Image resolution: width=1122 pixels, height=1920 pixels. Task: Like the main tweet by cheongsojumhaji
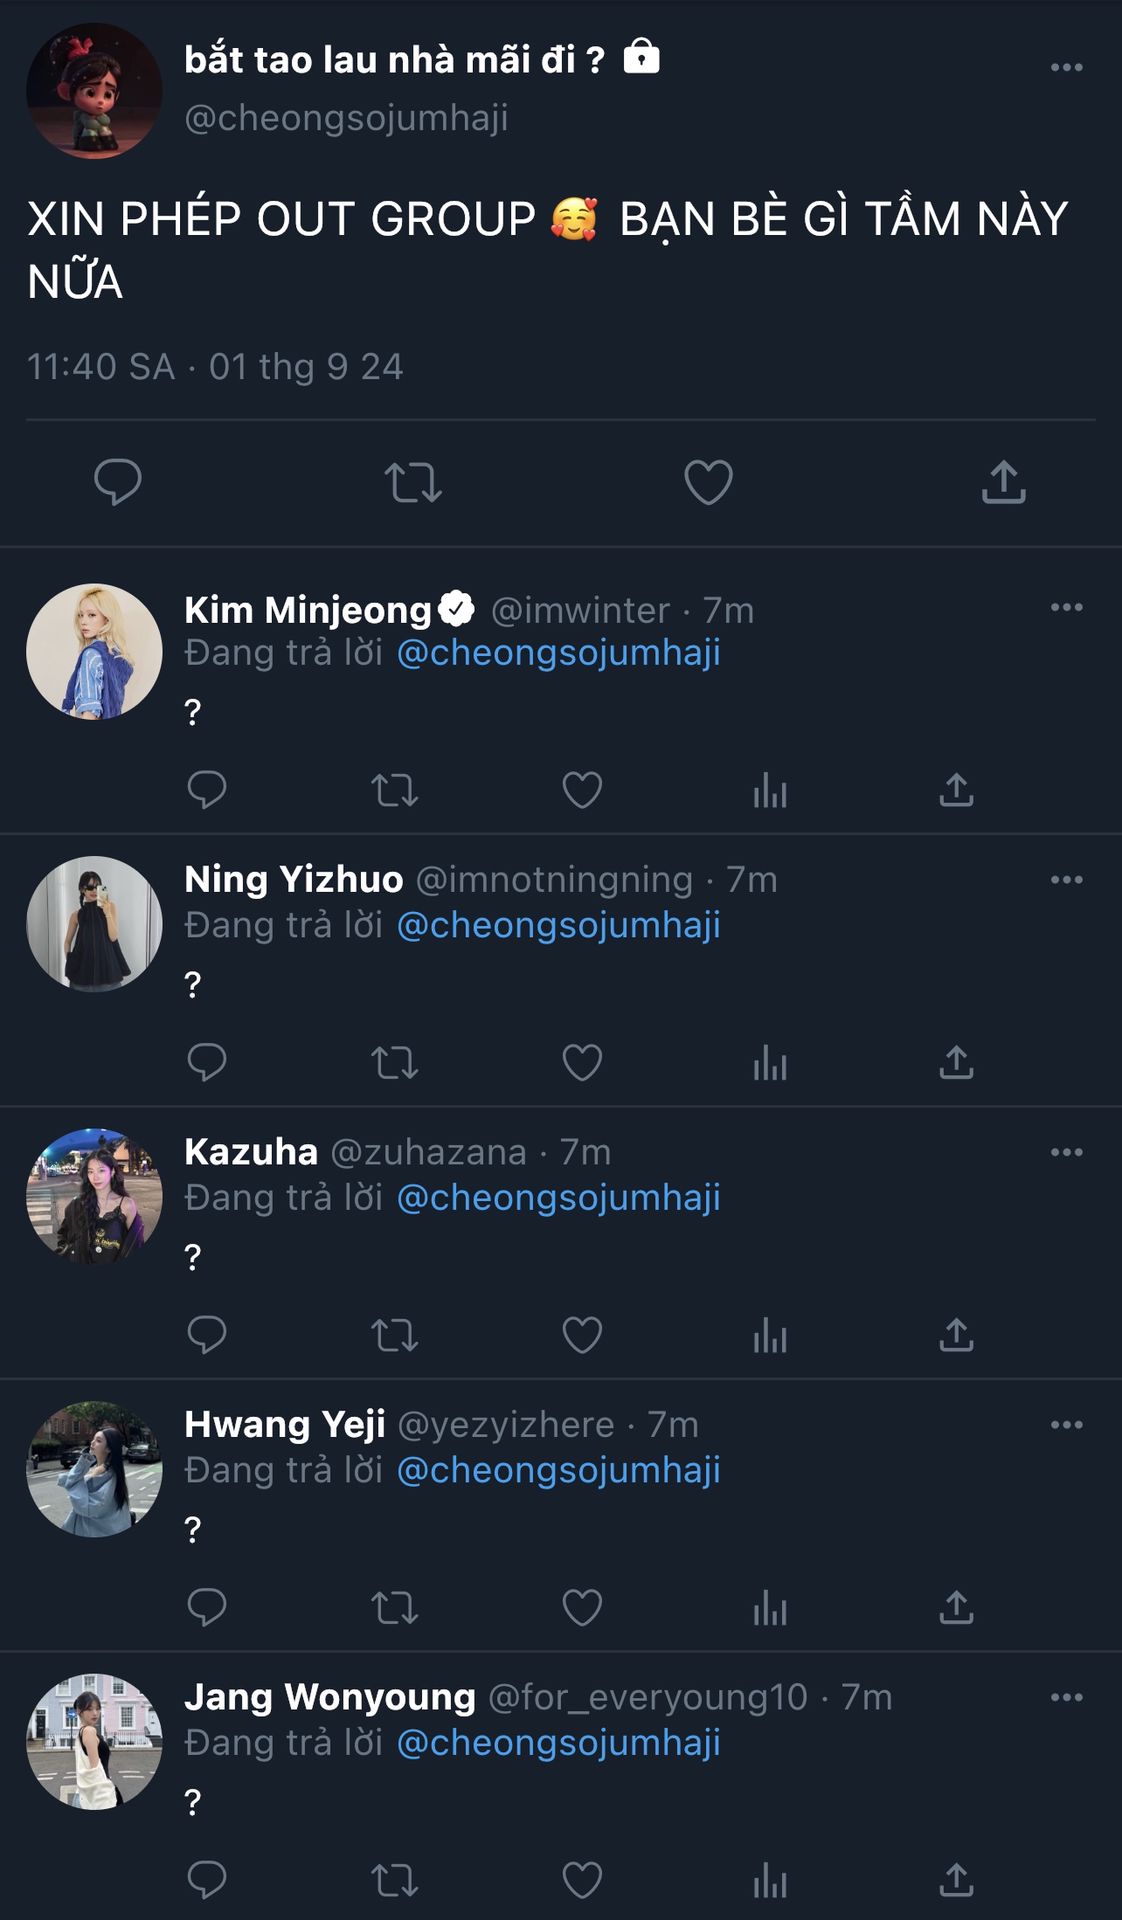[x=708, y=482]
